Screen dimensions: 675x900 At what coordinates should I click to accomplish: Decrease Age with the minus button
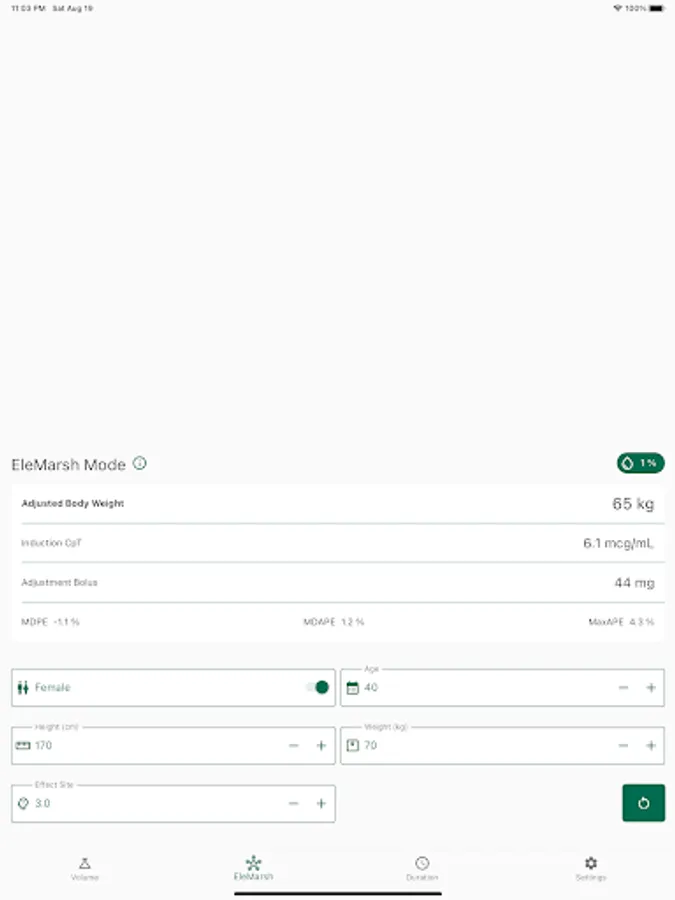623,687
